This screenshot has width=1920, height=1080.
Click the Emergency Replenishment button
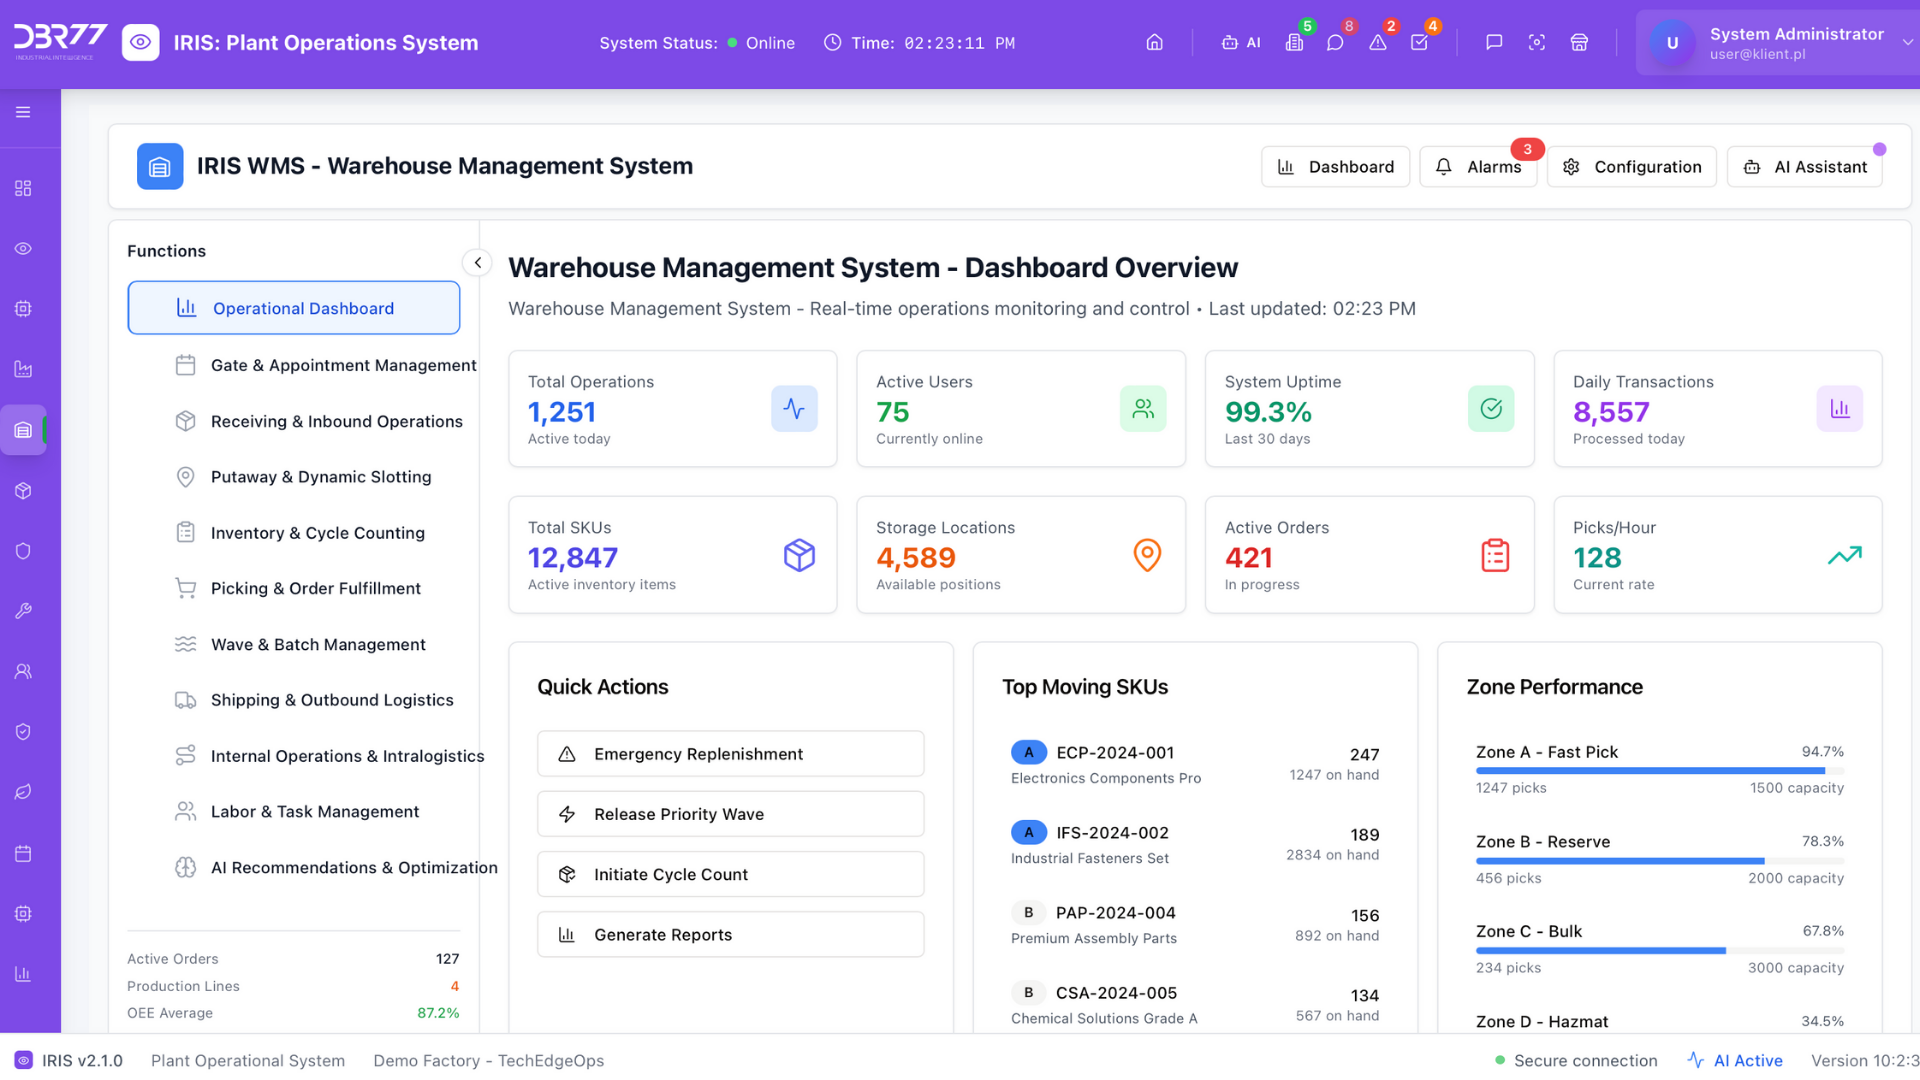click(730, 754)
